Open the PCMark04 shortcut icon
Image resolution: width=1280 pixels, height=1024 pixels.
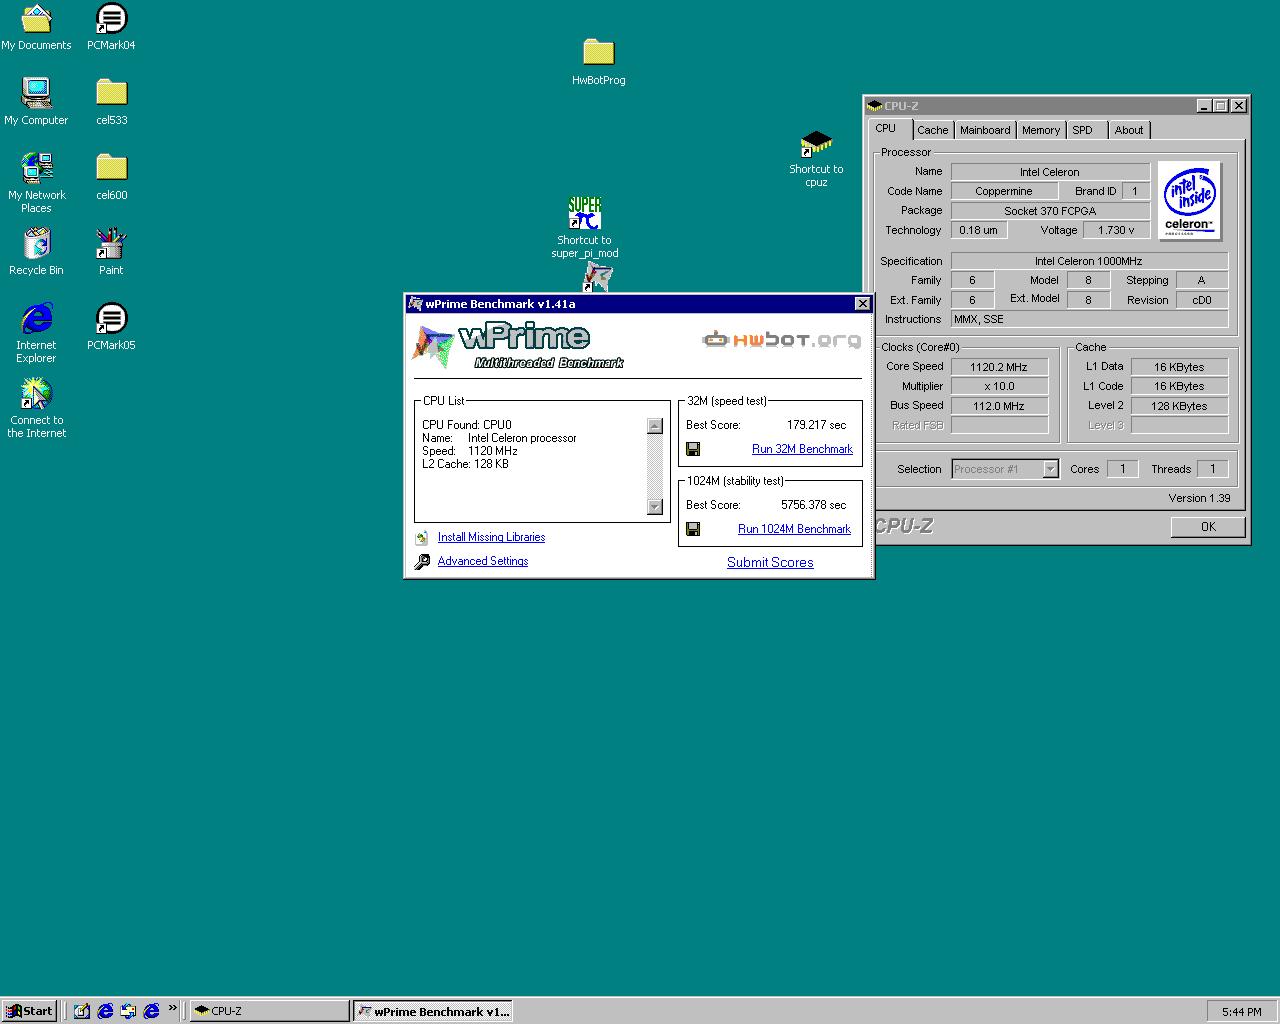point(111,27)
